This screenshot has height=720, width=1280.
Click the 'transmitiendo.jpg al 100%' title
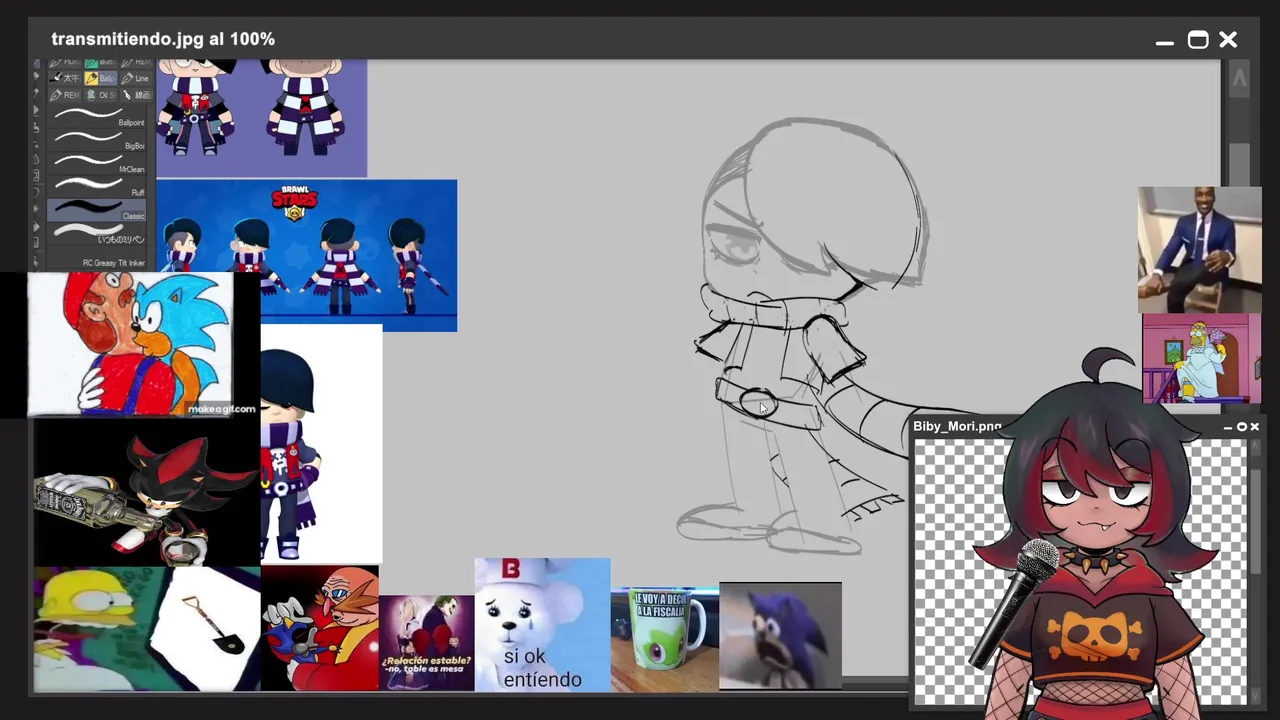coord(163,39)
